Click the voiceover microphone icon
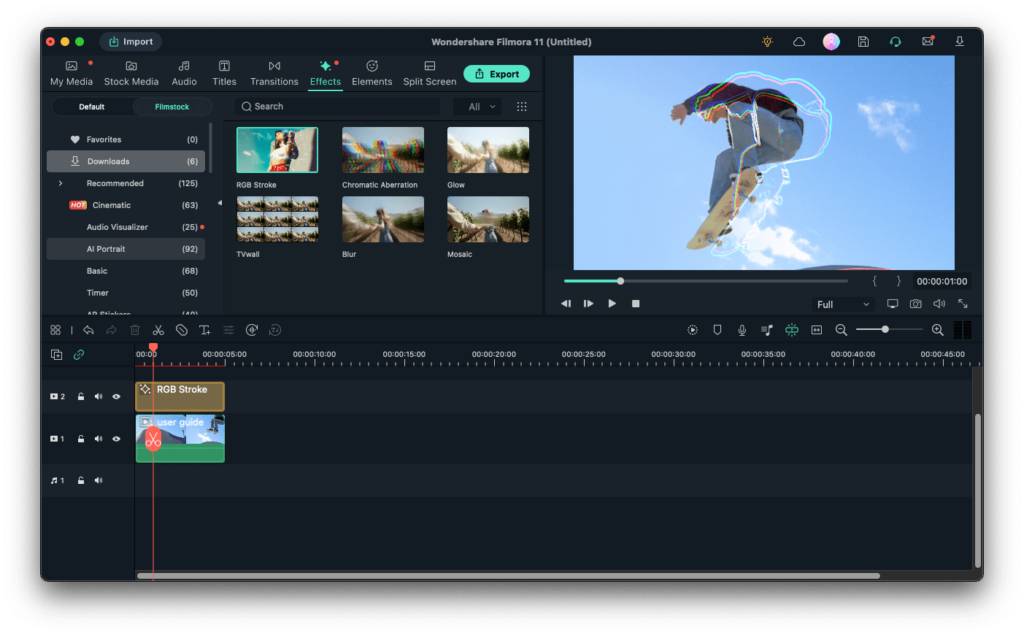This screenshot has width=1024, height=635. click(x=742, y=330)
